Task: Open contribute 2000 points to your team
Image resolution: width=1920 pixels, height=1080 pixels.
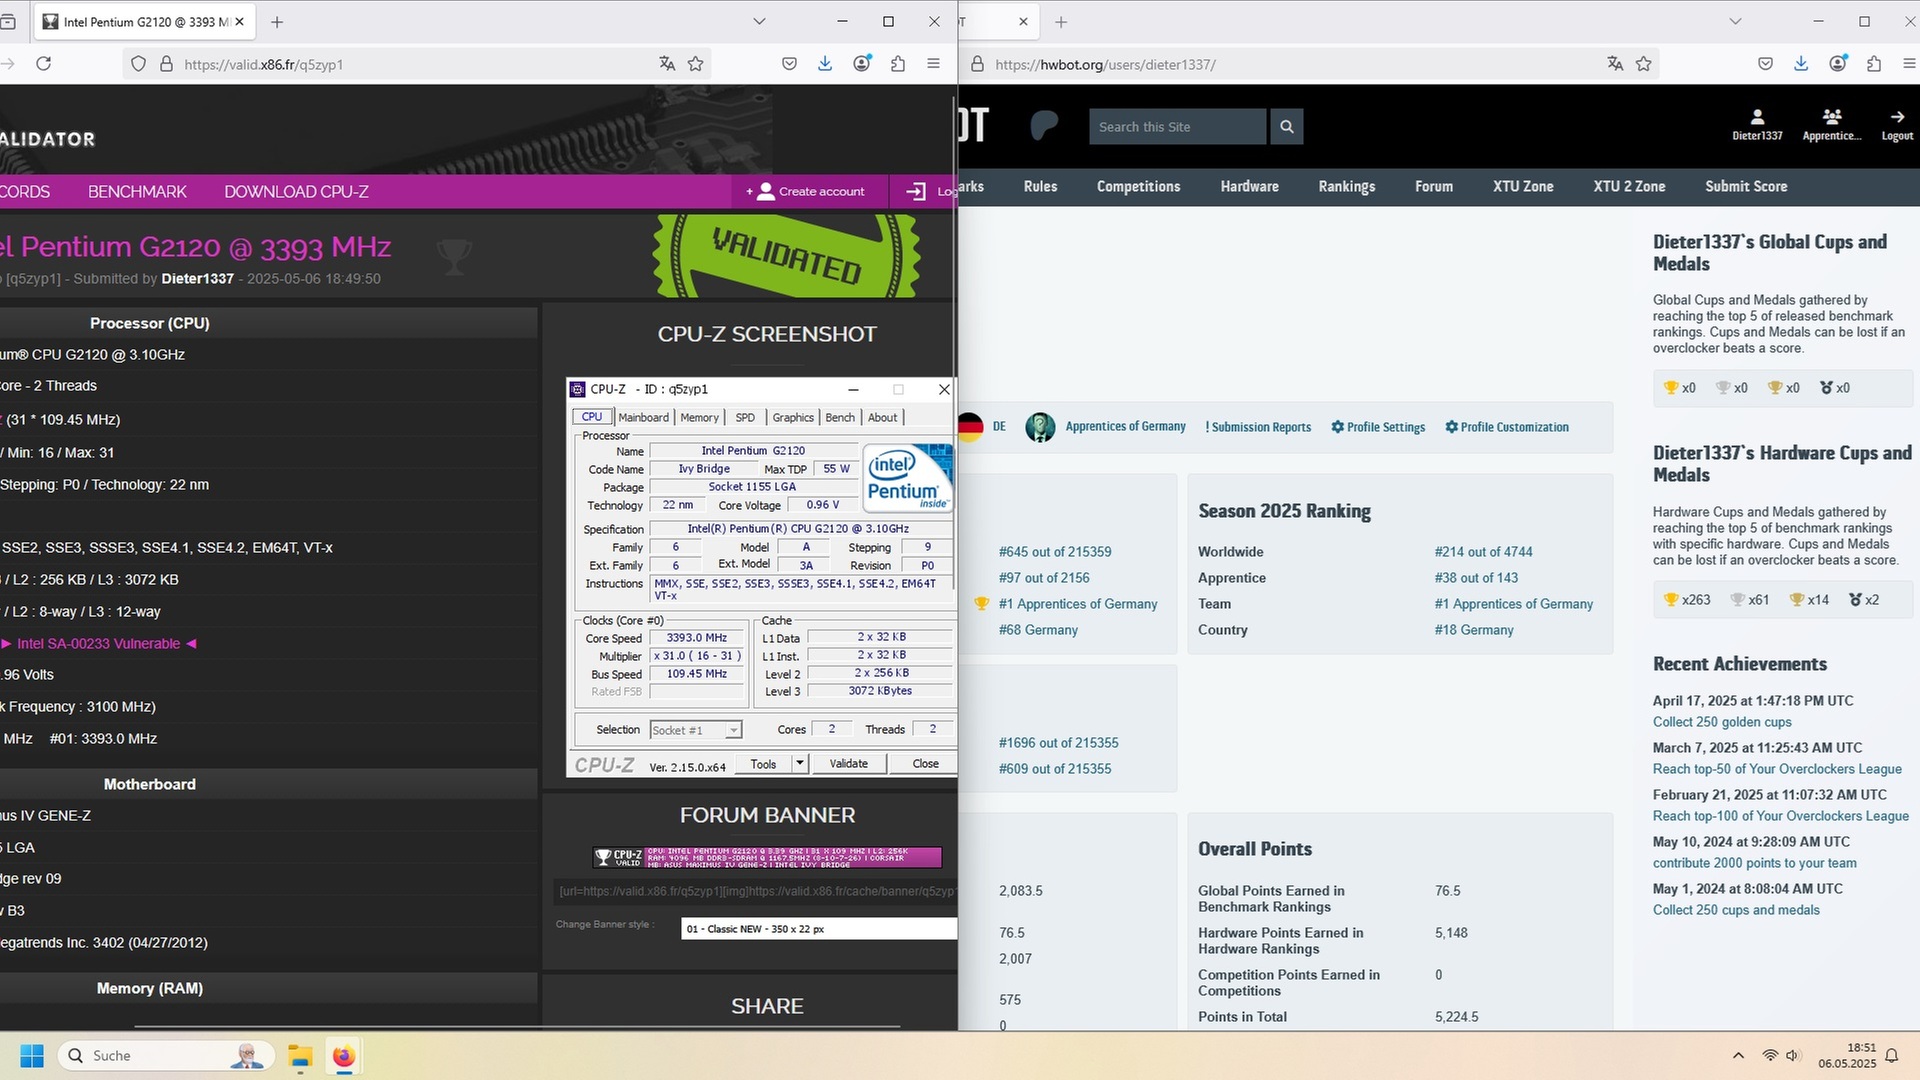Action: [1755, 863]
